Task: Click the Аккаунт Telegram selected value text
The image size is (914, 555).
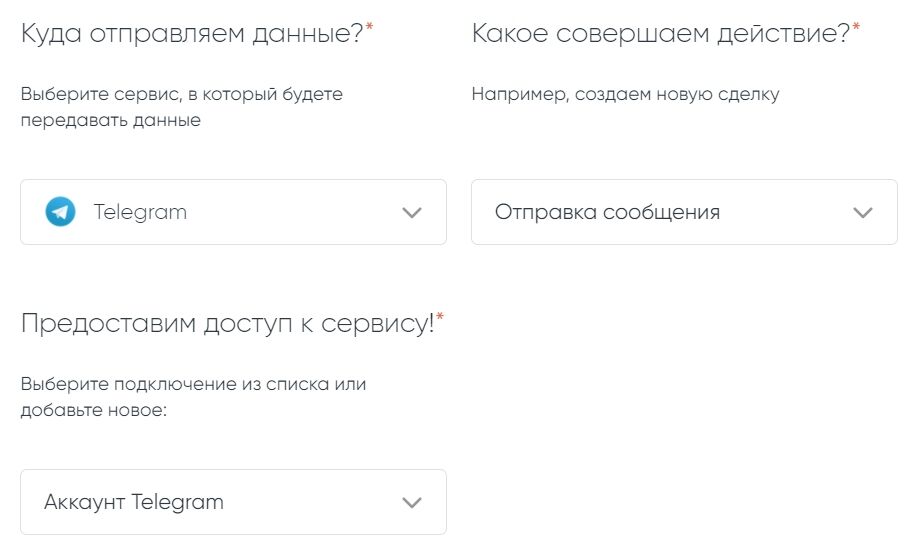Action: point(134,502)
